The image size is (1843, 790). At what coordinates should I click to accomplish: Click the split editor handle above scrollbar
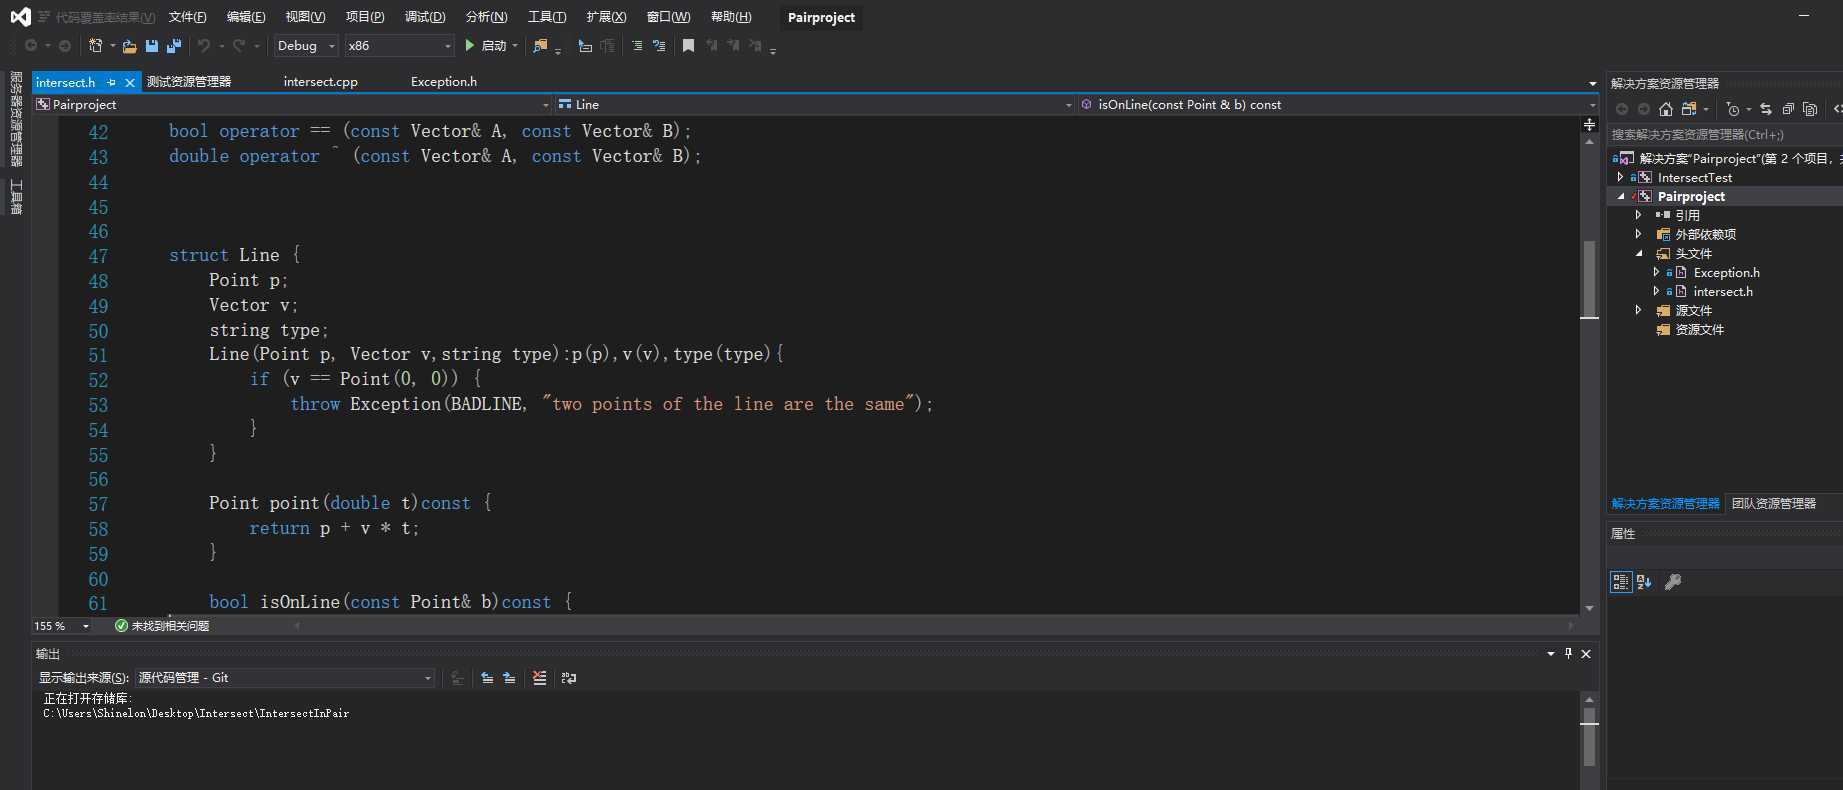point(1589,125)
